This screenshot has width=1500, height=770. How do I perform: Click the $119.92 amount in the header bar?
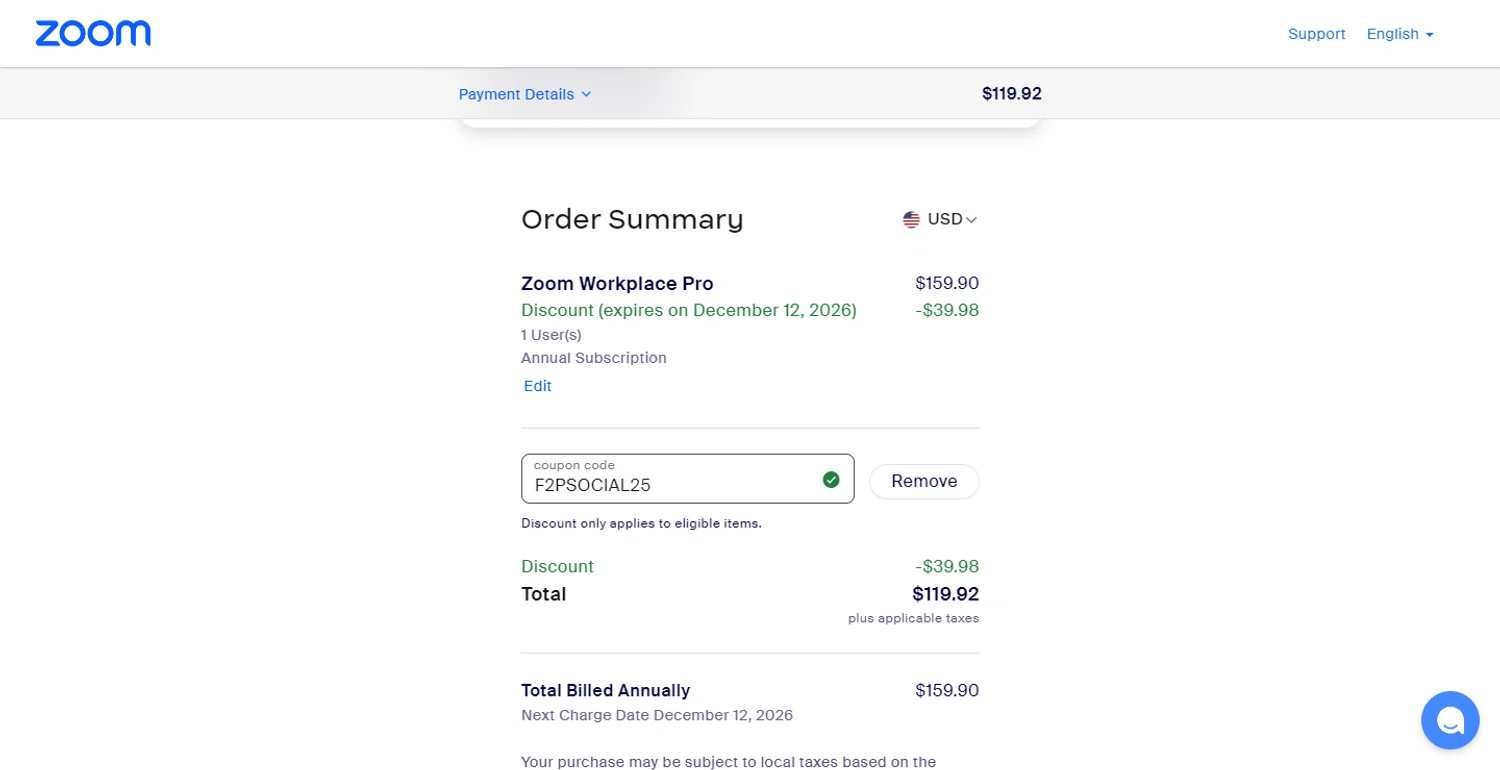pos(1011,94)
